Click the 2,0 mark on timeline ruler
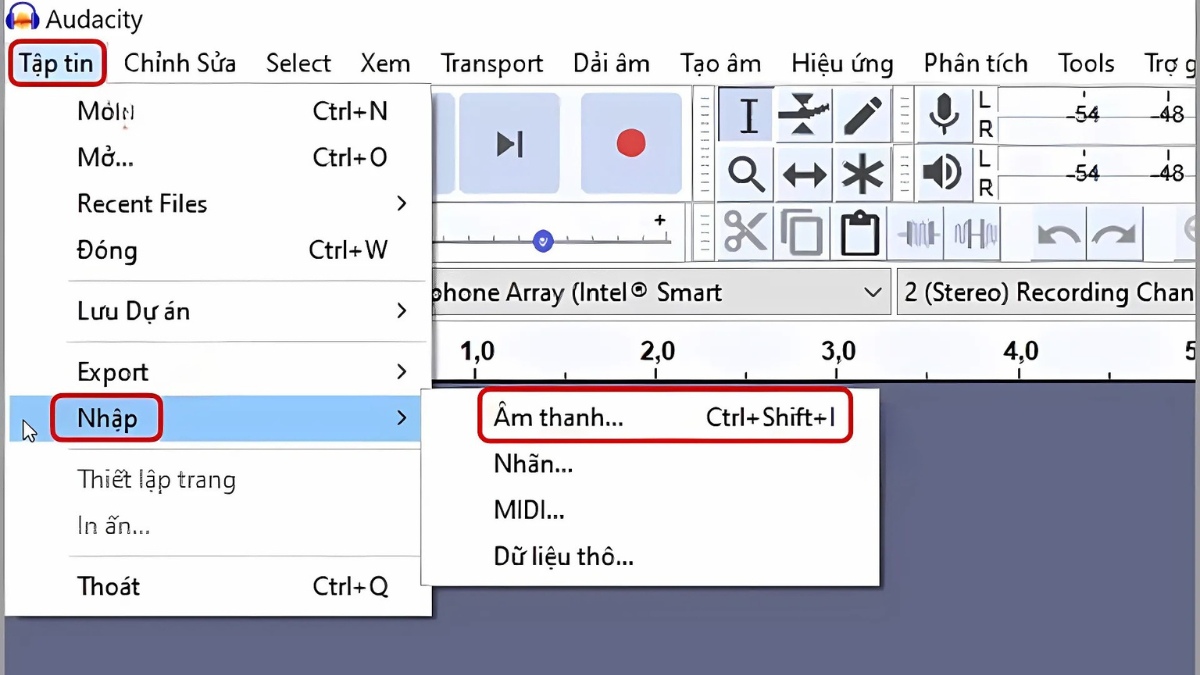 point(657,352)
